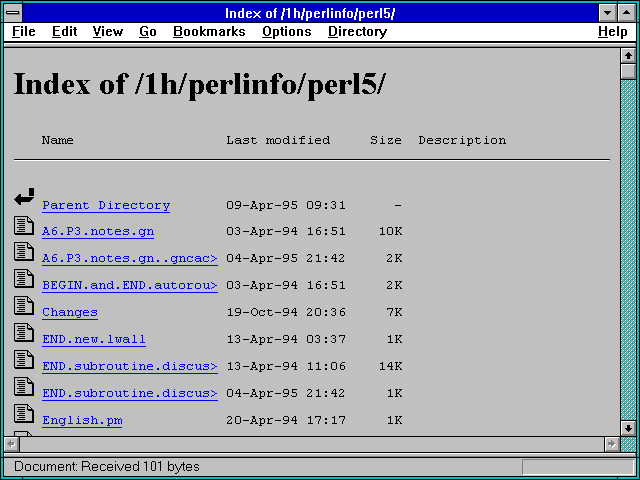The width and height of the screenshot is (640, 480).
Task: Open the Edit menu
Action: [x=64, y=31]
